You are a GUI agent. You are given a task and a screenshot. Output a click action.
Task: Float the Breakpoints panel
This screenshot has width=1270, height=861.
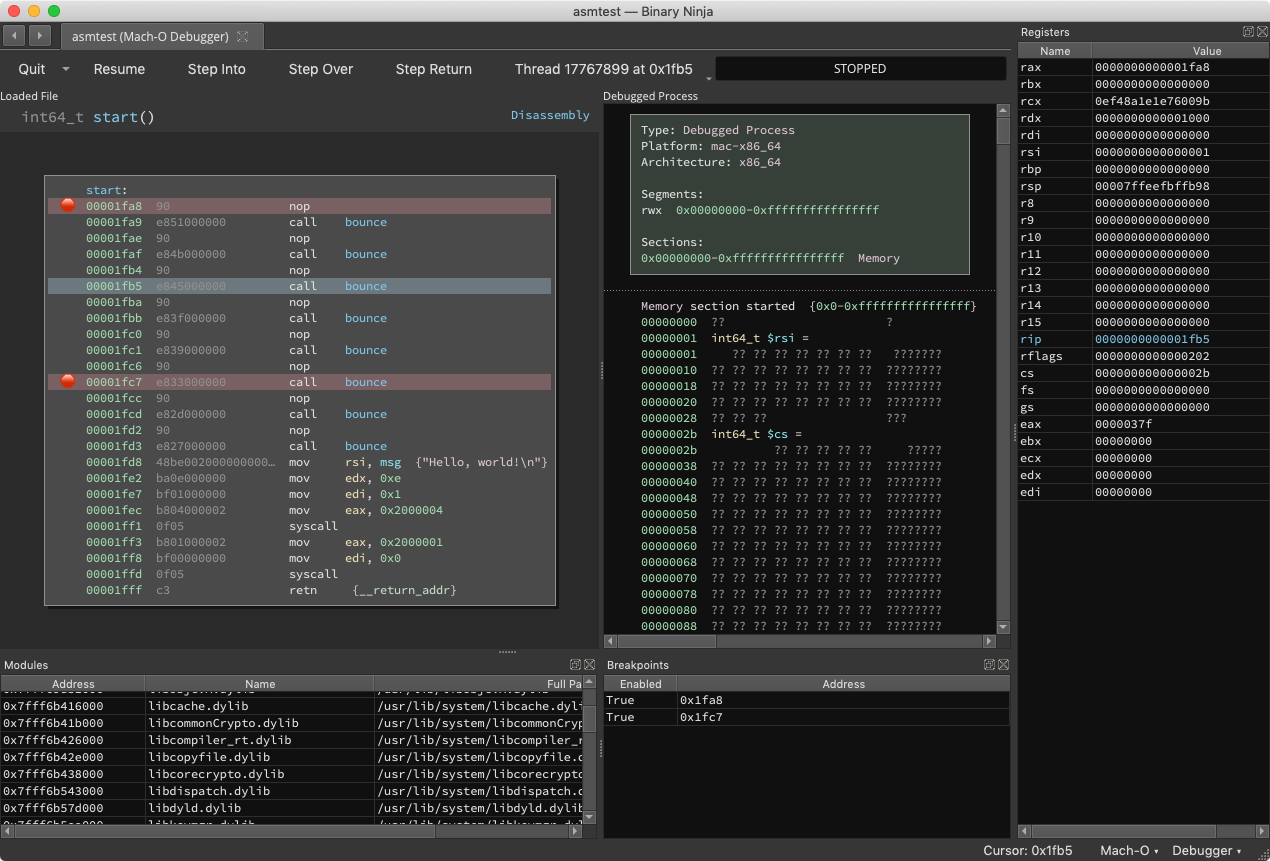point(989,665)
